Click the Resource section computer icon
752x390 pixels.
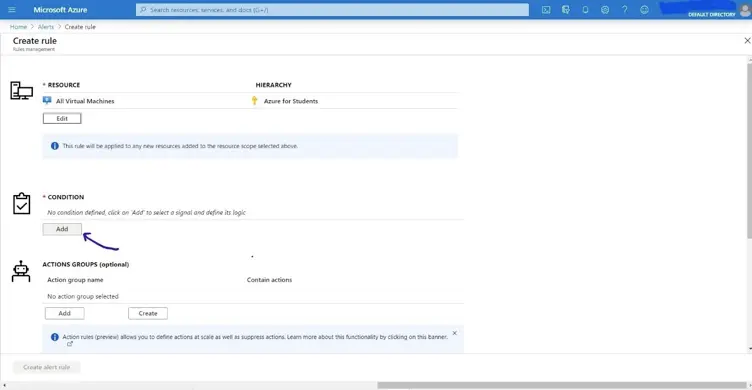click(22, 91)
